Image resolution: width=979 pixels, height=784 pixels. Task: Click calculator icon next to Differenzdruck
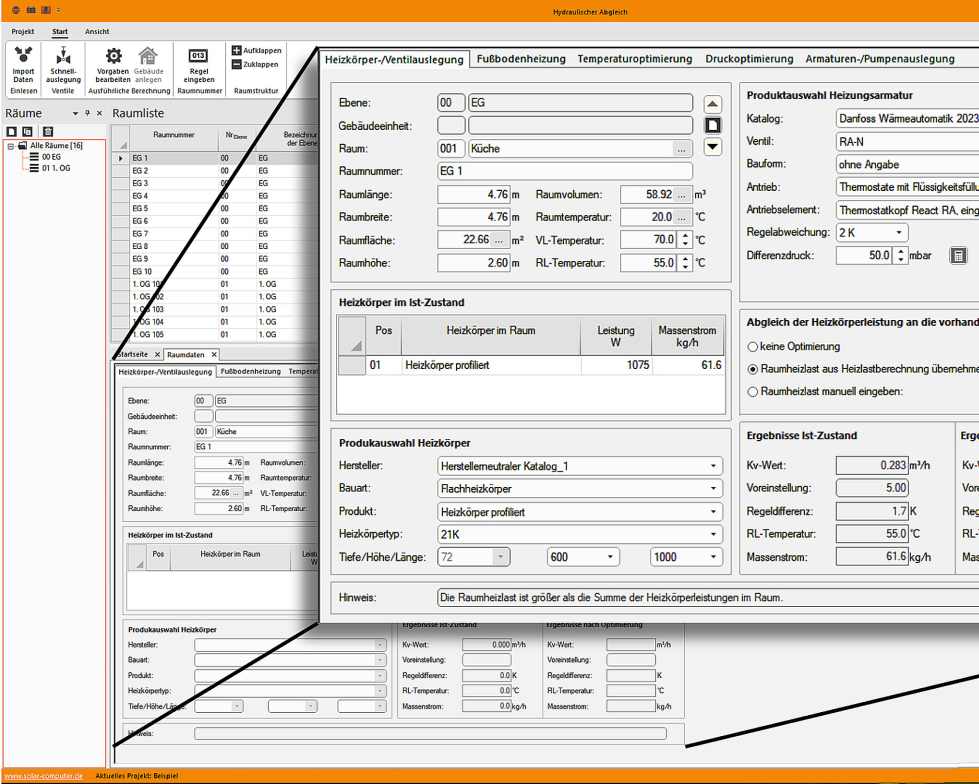tap(958, 256)
